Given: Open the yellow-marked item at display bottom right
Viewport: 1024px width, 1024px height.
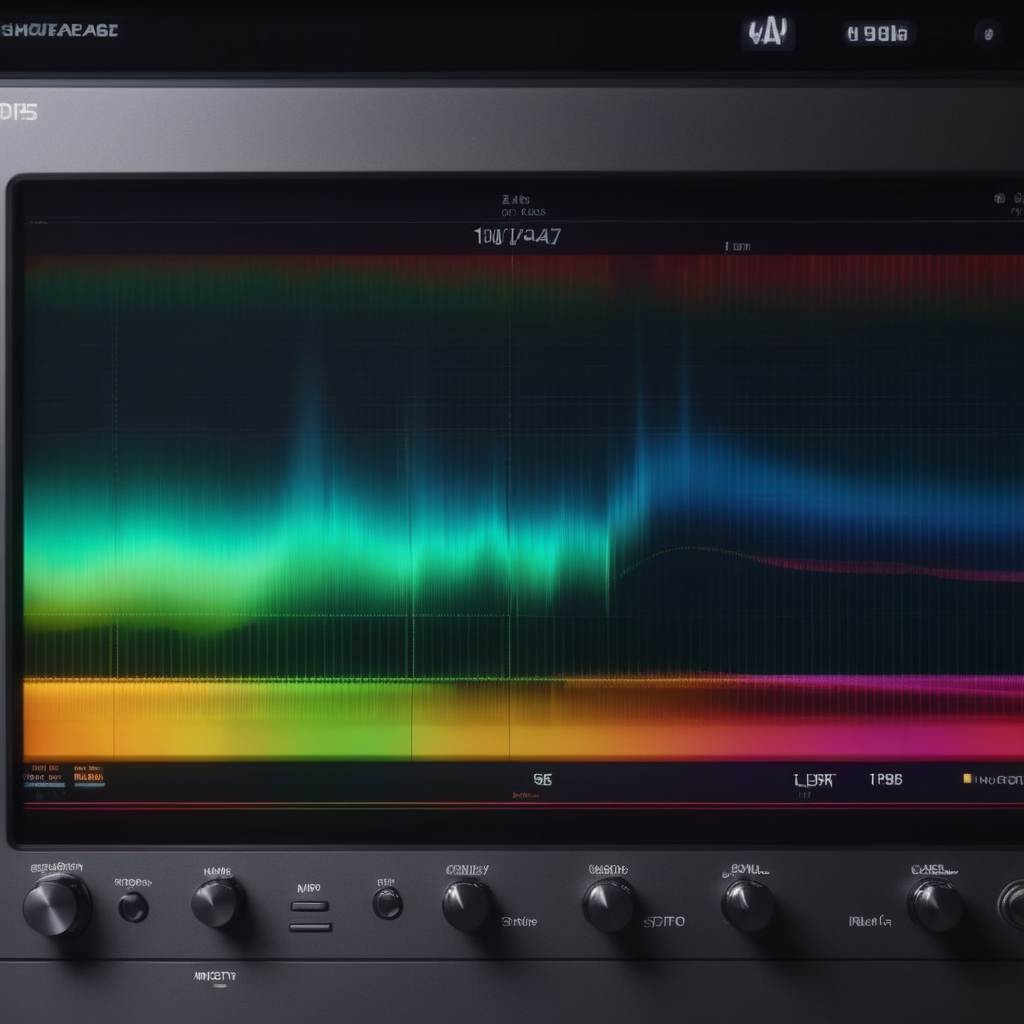Looking at the screenshot, I should click(x=992, y=779).
